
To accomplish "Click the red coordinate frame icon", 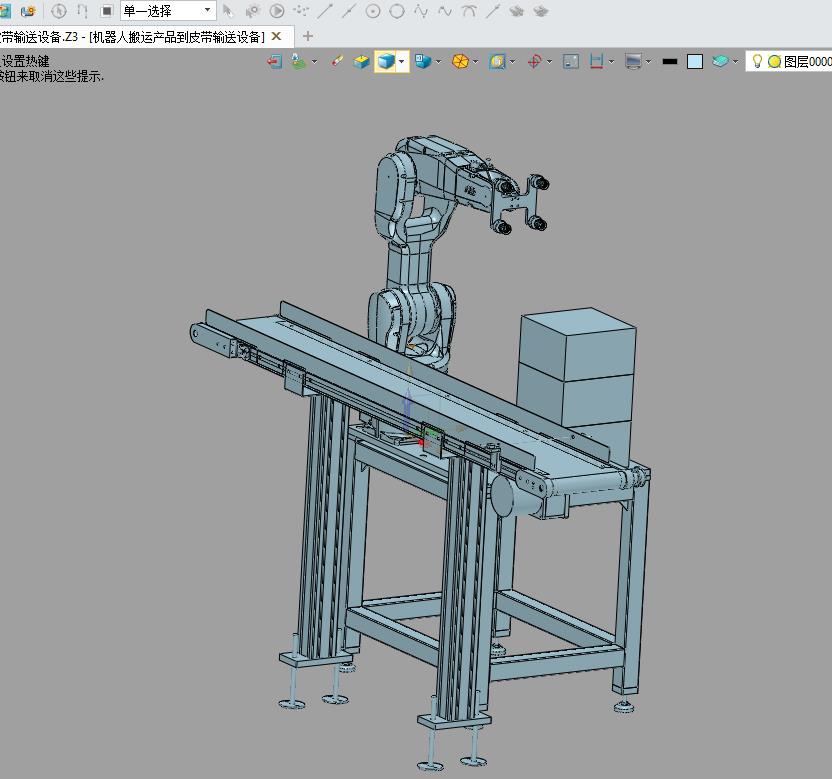I will tap(534, 62).
